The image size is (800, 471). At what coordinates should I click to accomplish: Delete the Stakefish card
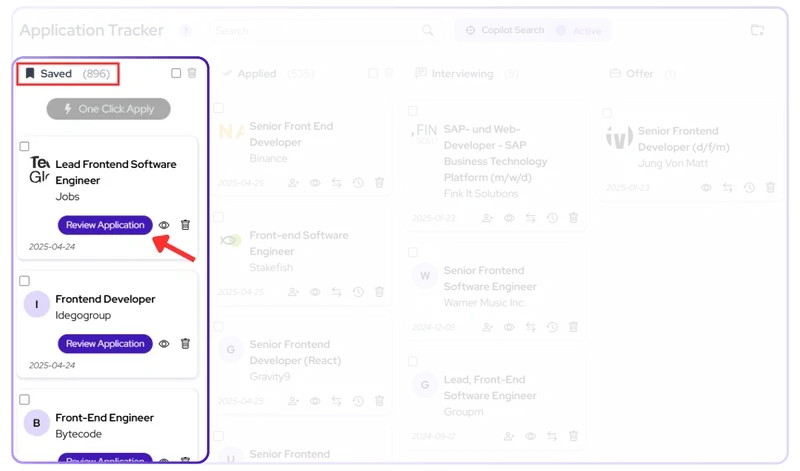pyautogui.click(x=380, y=292)
